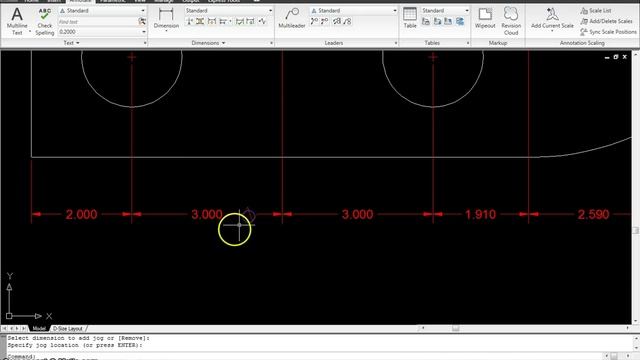Click into the Find text field
Viewport: 640px width, 360px height.
97,22
